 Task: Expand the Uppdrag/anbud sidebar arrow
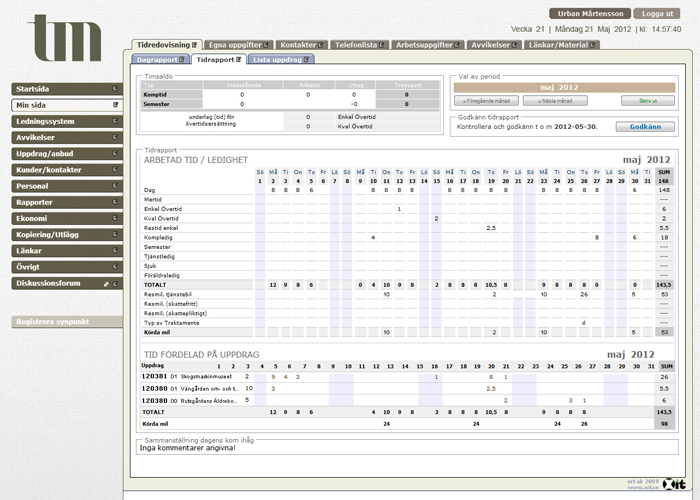point(115,154)
